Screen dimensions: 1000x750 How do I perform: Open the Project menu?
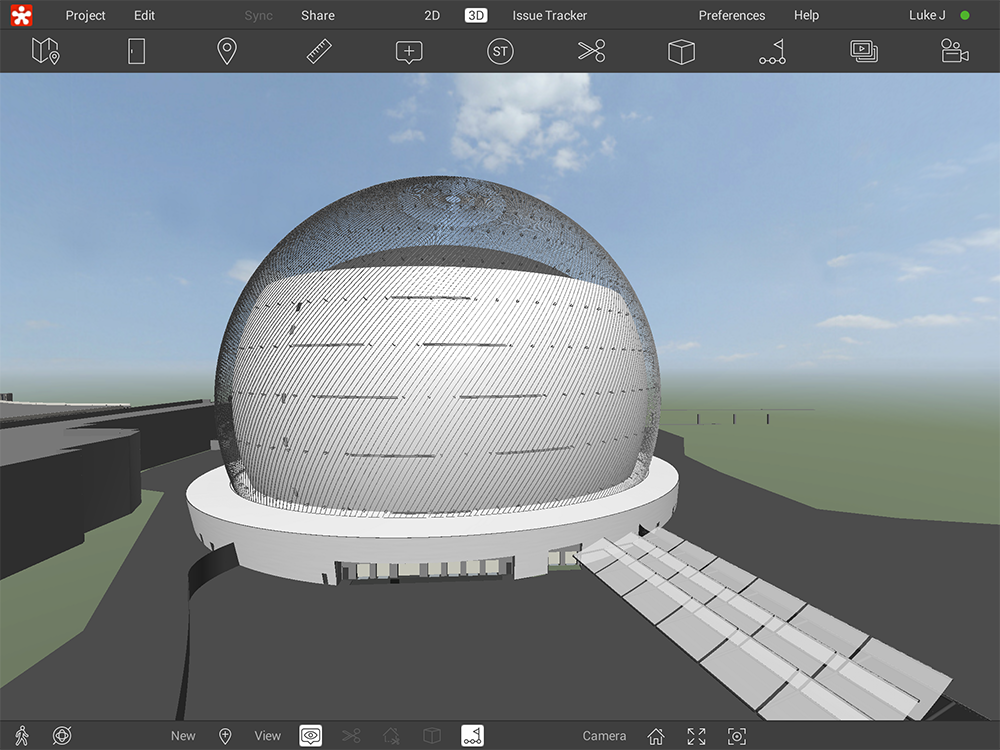85,15
